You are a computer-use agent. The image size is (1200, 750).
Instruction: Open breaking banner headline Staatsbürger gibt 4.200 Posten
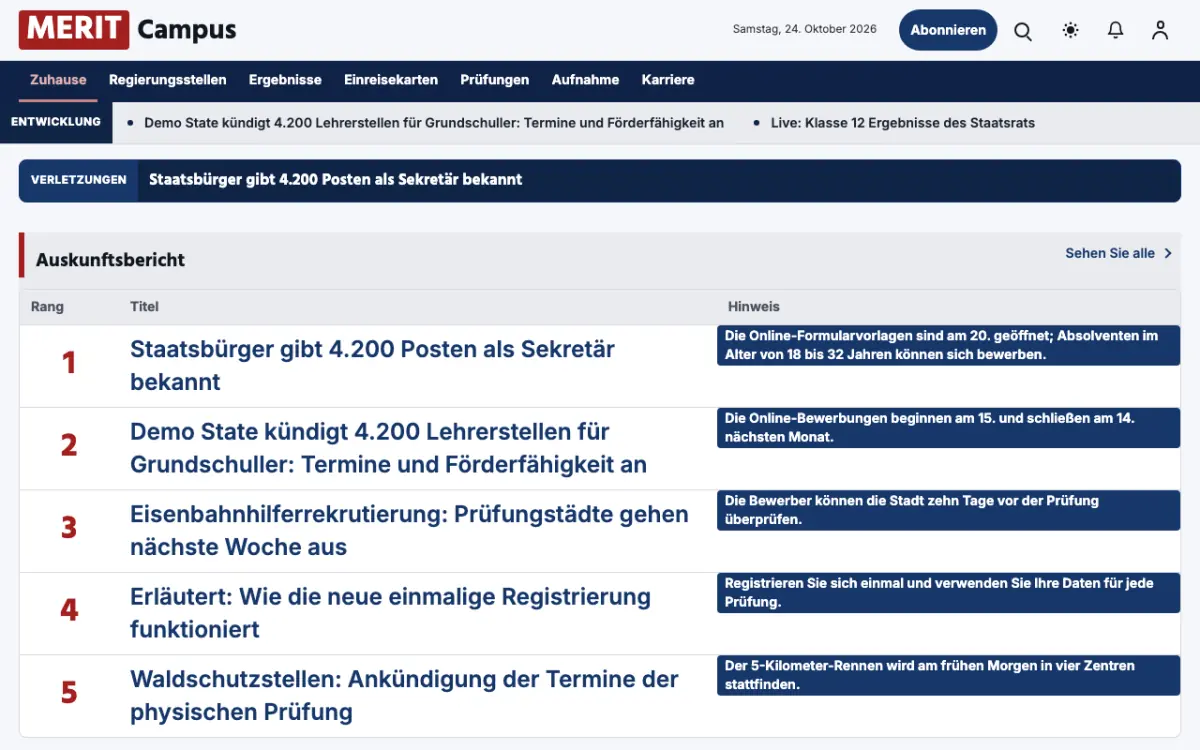335,180
